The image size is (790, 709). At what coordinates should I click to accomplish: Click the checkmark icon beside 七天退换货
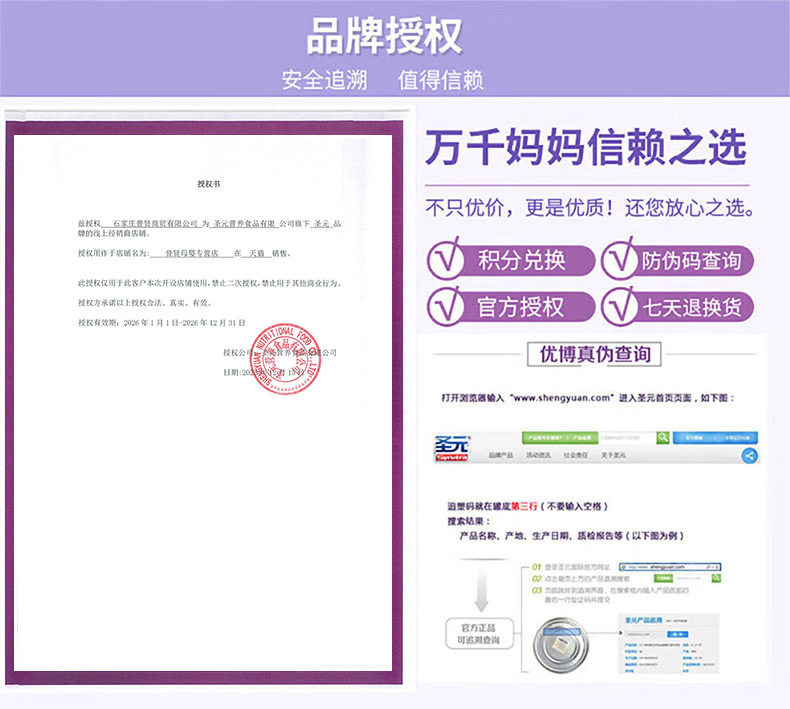(x=620, y=306)
